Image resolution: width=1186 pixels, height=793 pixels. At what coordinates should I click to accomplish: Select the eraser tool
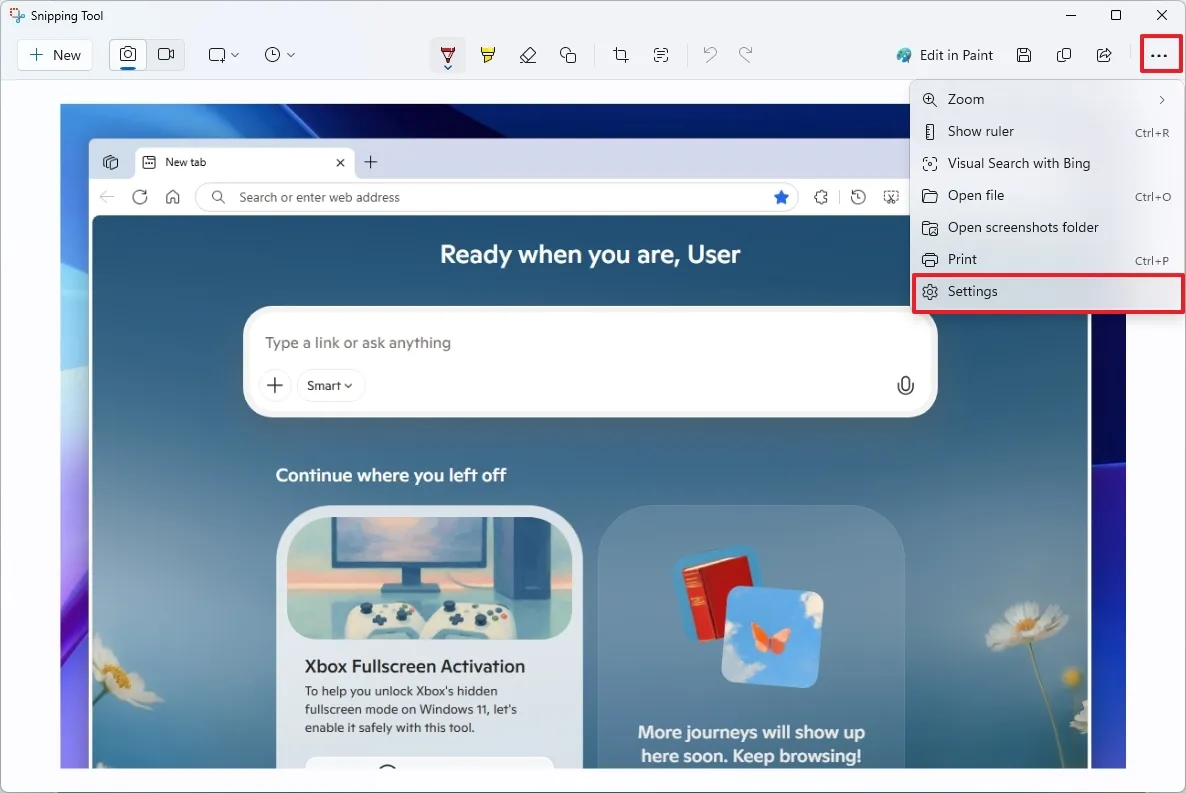click(528, 55)
